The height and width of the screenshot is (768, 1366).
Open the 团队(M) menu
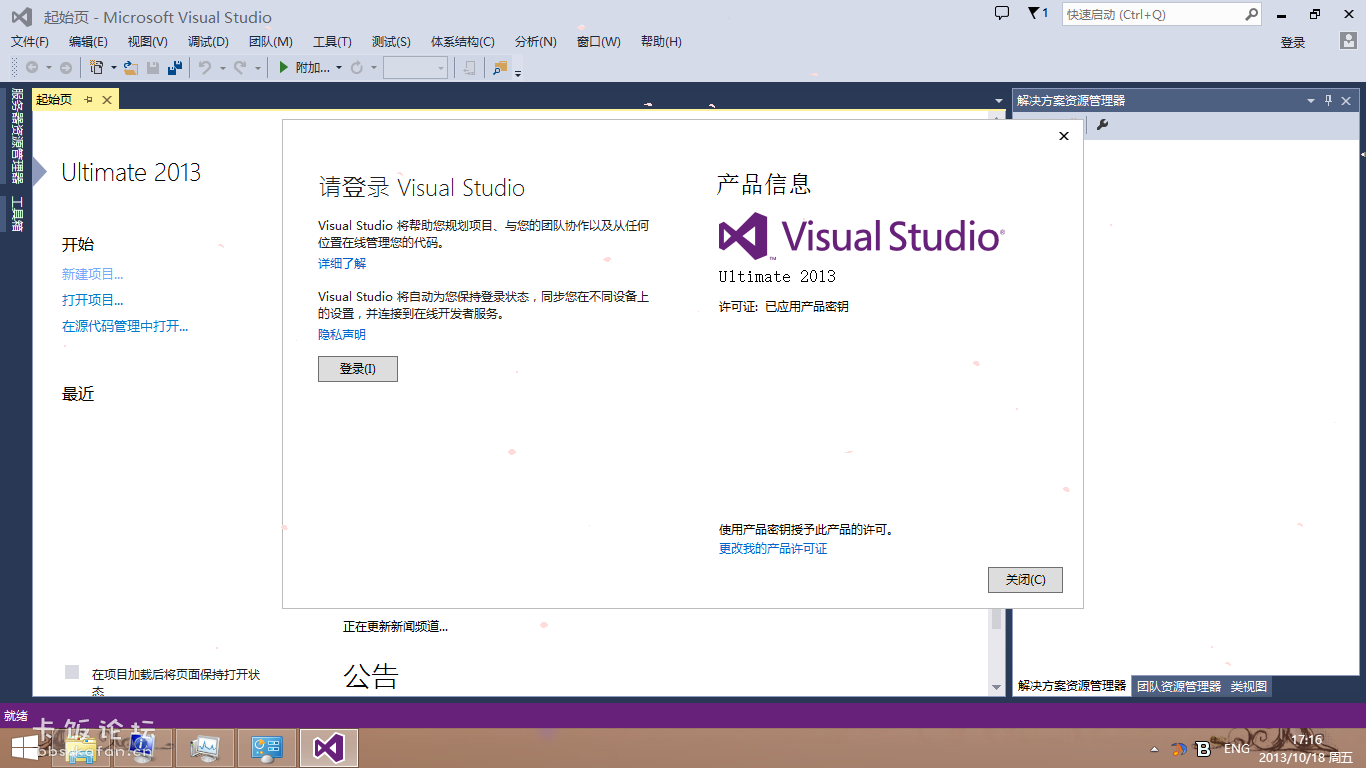271,42
